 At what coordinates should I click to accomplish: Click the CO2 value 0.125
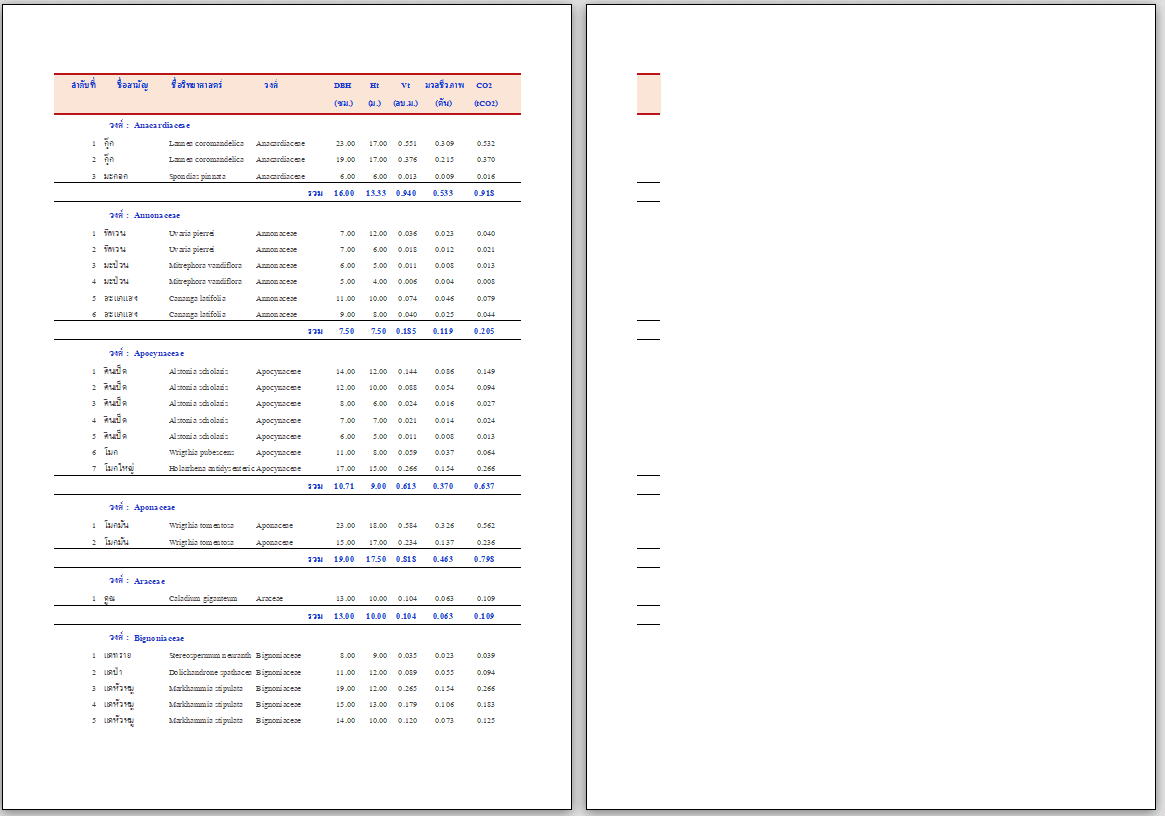coord(486,721)
